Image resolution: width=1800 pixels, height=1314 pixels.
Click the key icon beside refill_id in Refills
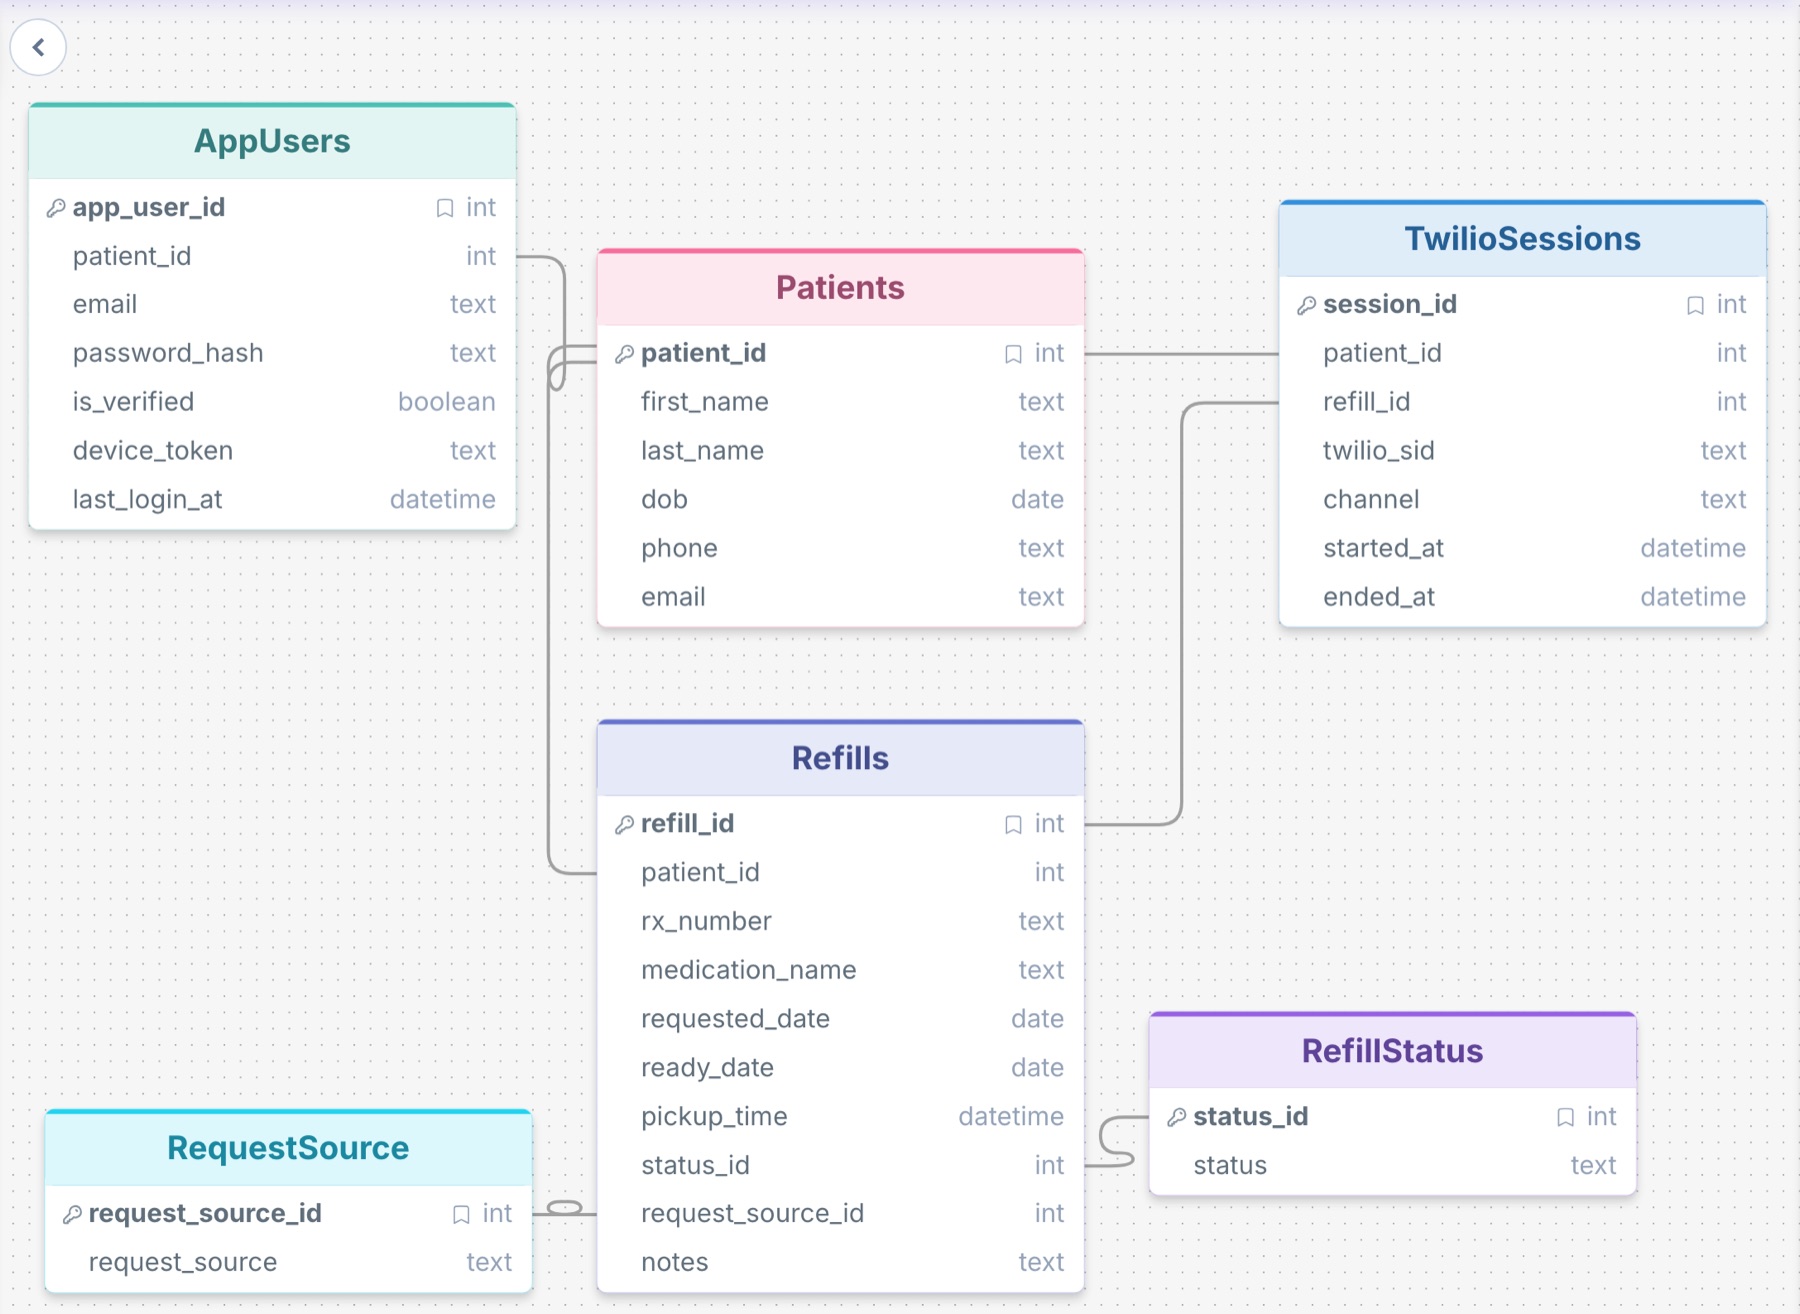(624, 824)
